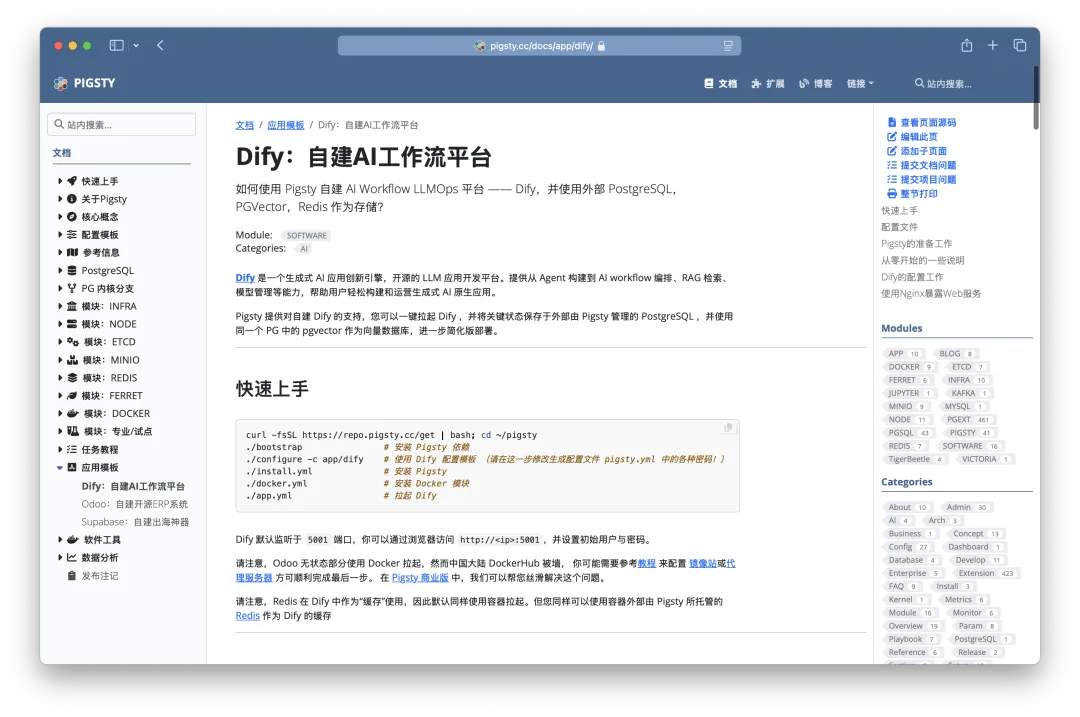This screenshot has width=1080, height=717.
Task: Show tab overview icon
Action: pyautogui.click(x=1019, y=45)
